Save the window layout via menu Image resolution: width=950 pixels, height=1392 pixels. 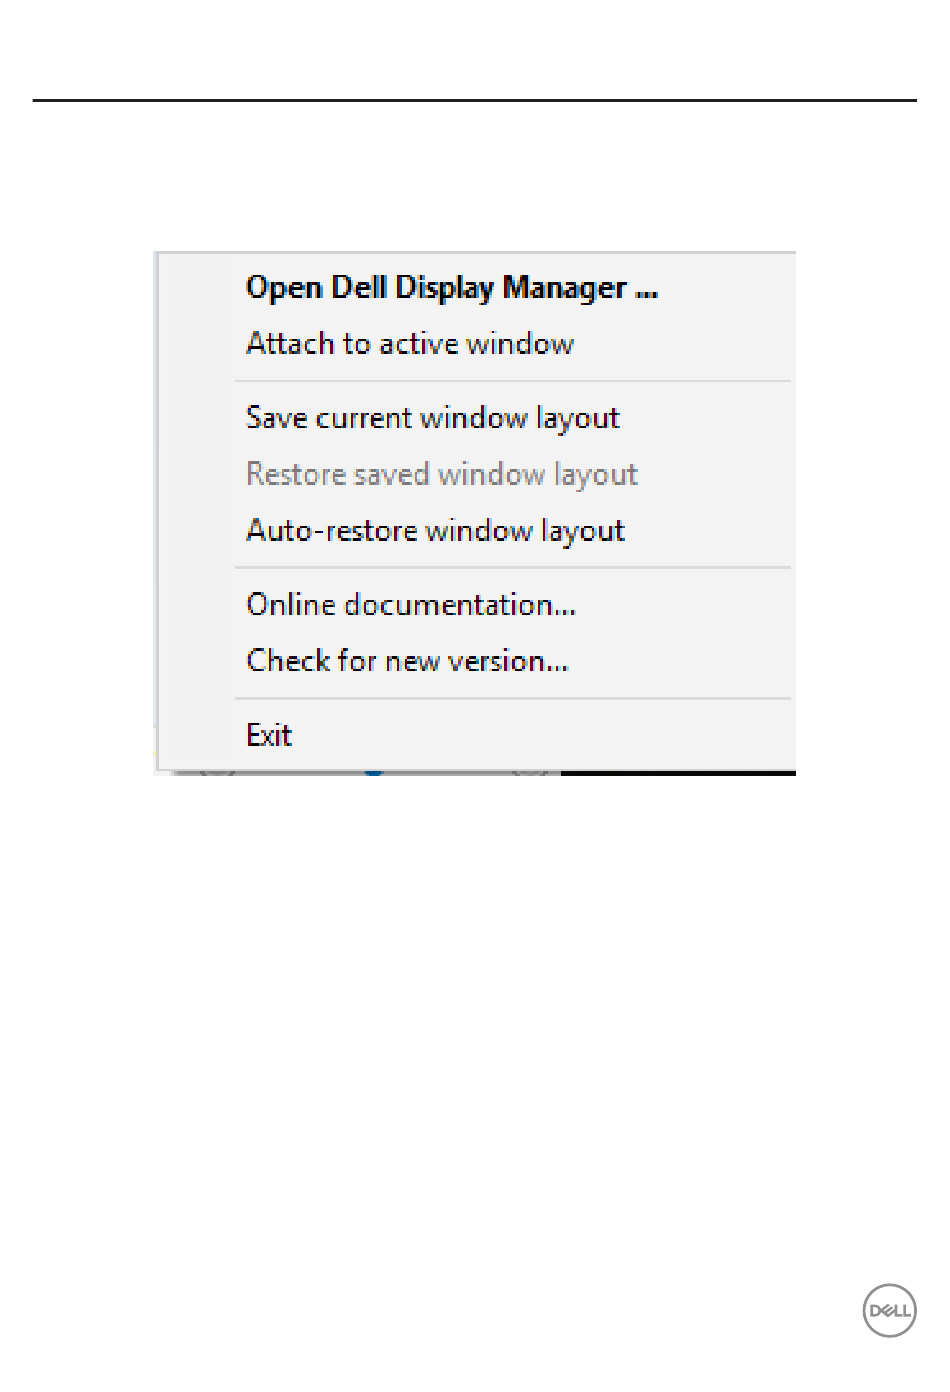[432, 418]
